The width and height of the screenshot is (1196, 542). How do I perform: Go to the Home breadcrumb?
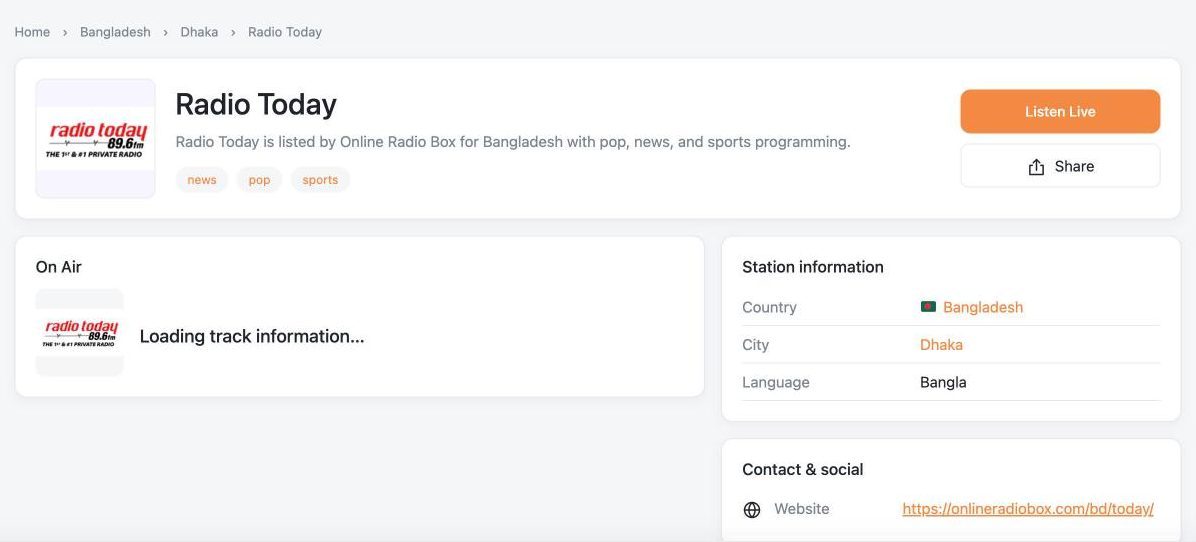click(x=32, y=32)
